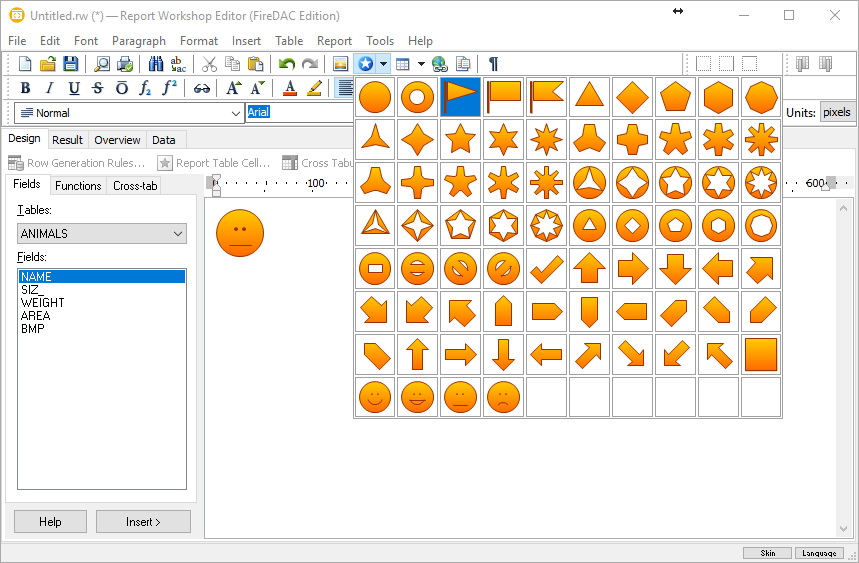Click the Undo arrow icon

287,64
